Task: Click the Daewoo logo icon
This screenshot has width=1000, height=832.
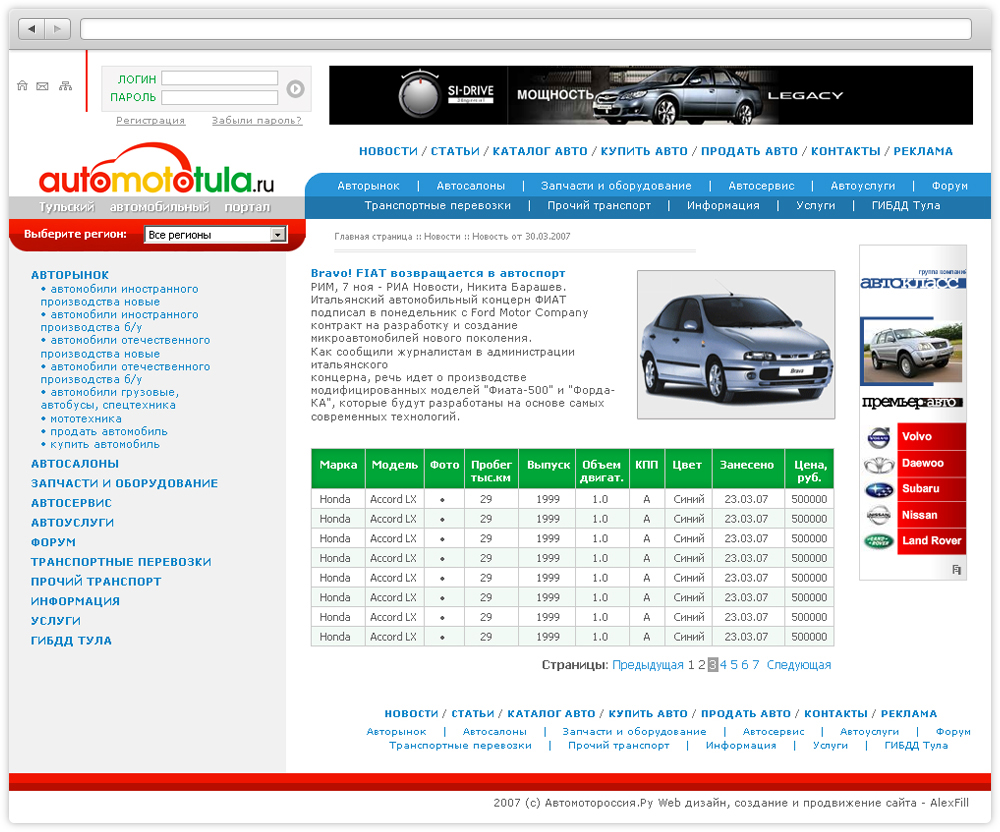Action: coord(879,464)
